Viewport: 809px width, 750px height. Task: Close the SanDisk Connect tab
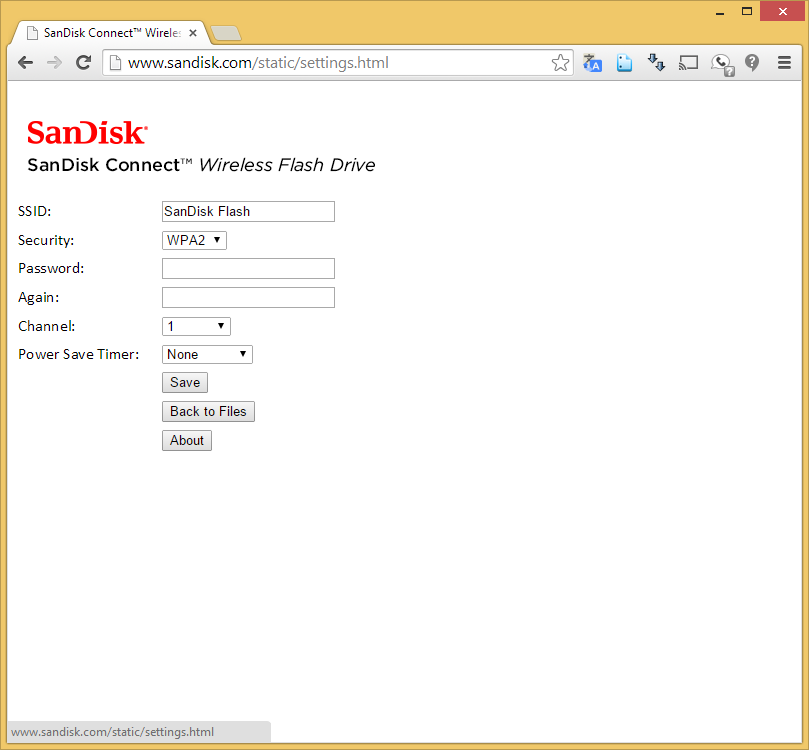click(x=193, y=33)
